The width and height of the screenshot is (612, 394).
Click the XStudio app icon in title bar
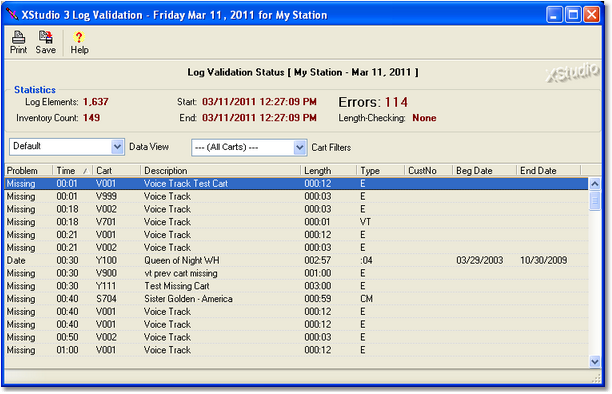(12, 14)
